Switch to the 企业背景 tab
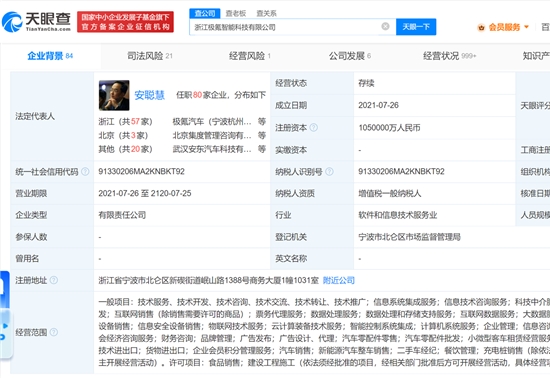Image resolution: width=550 pixels, height=378 pixels. tap(50, 56)
